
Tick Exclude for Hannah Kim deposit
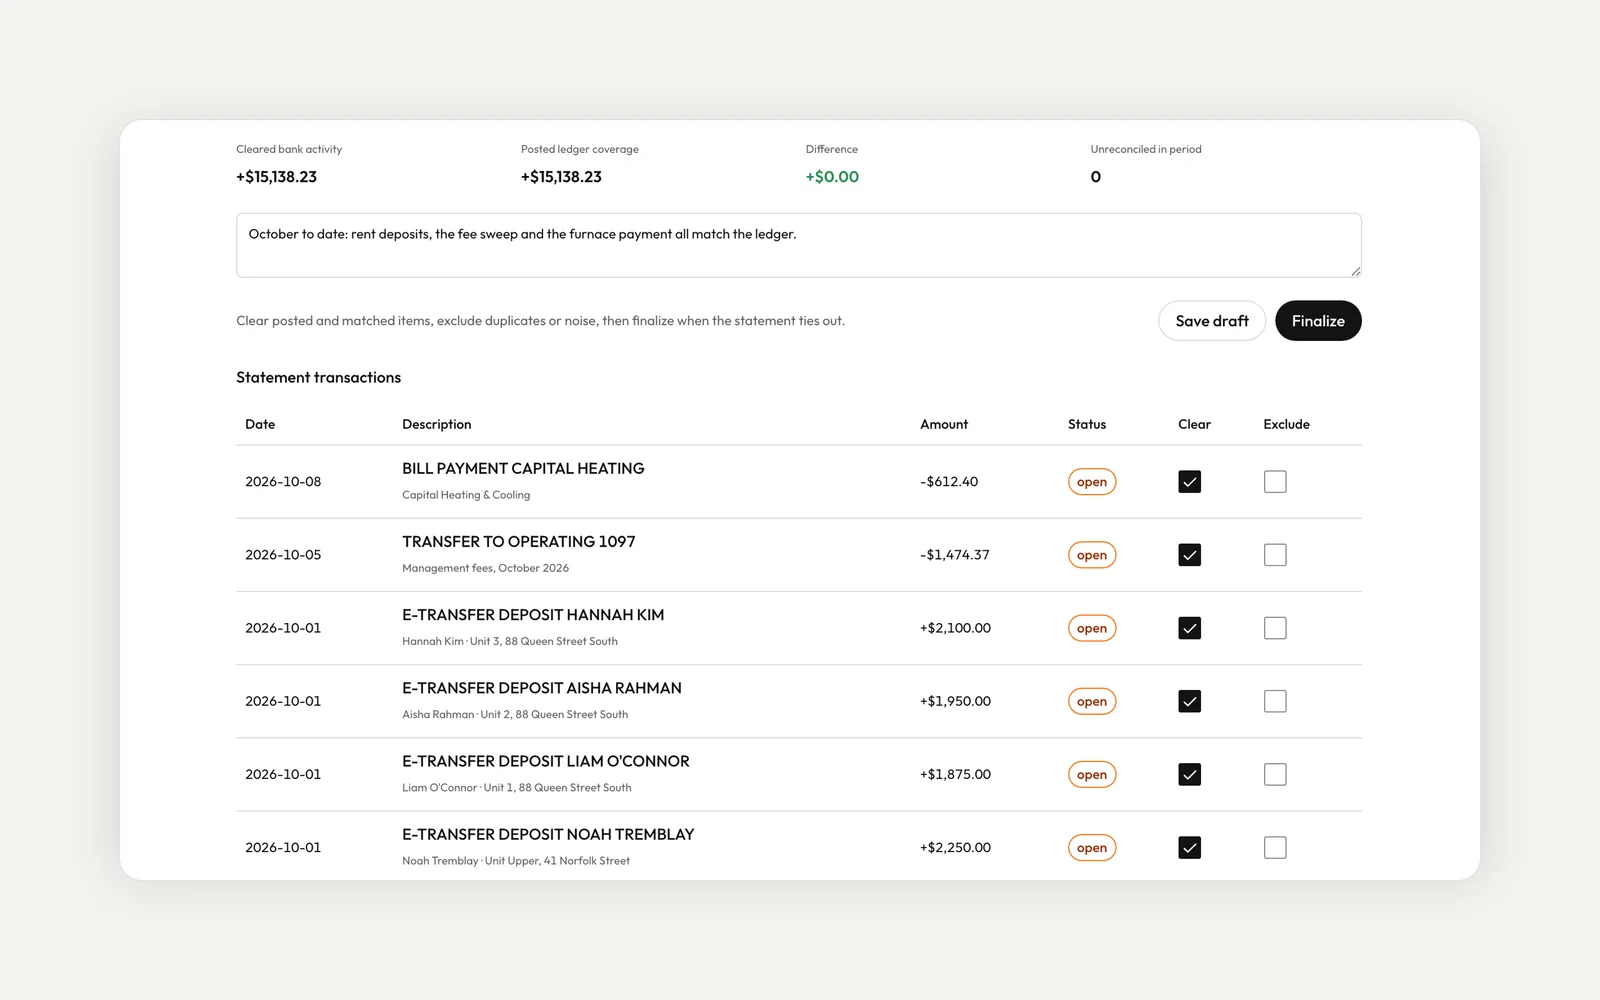1275,628
